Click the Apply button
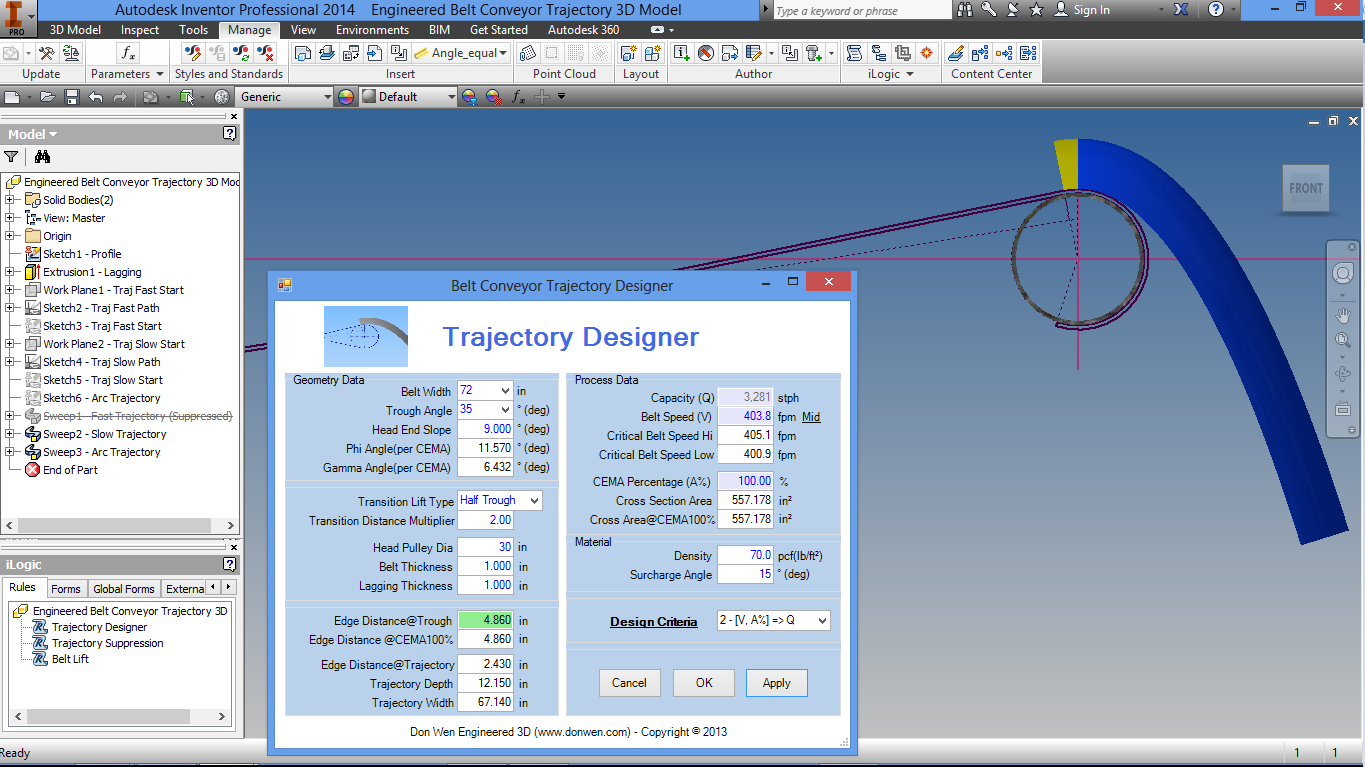This screenshot has height=767, width=1365. 777,683
